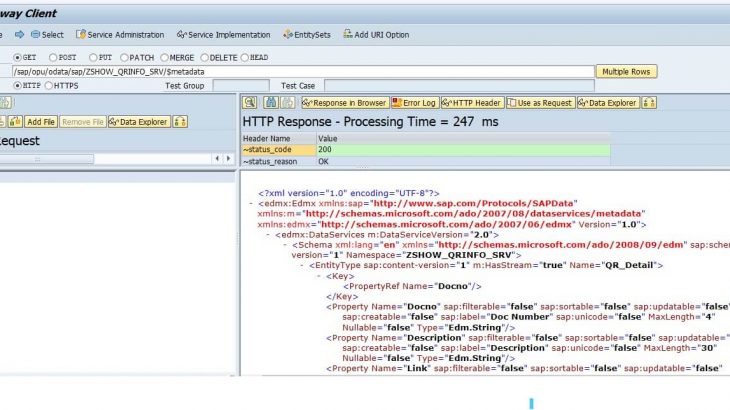
Task: Collapse the edmx:Edmx XML node
Action: 251,203
